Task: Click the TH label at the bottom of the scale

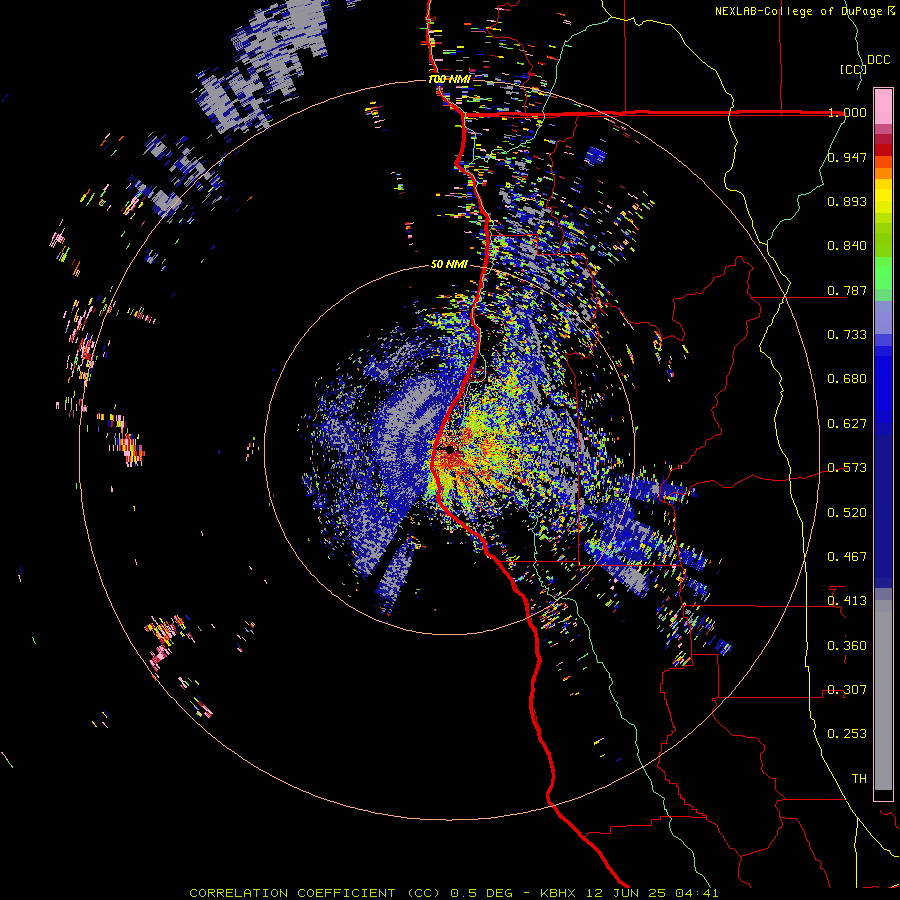Action: point(859,779)
